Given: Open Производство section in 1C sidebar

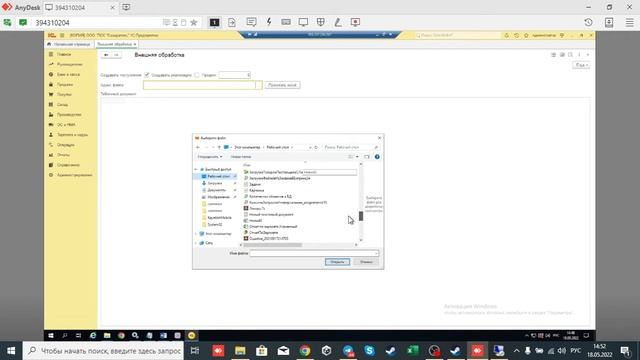Looking at the screenshot, I should [69, 115].
